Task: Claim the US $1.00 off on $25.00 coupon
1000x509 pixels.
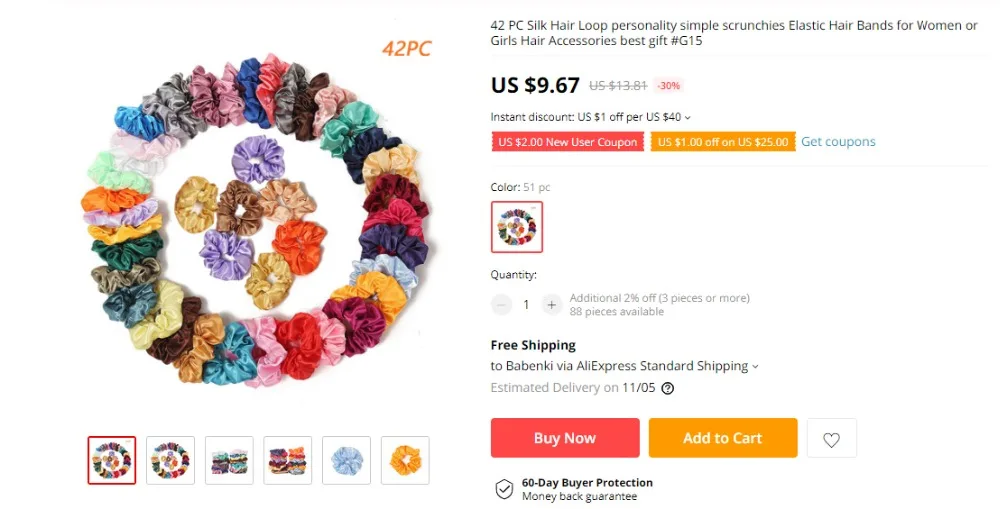Action: [x=723, y=142]
